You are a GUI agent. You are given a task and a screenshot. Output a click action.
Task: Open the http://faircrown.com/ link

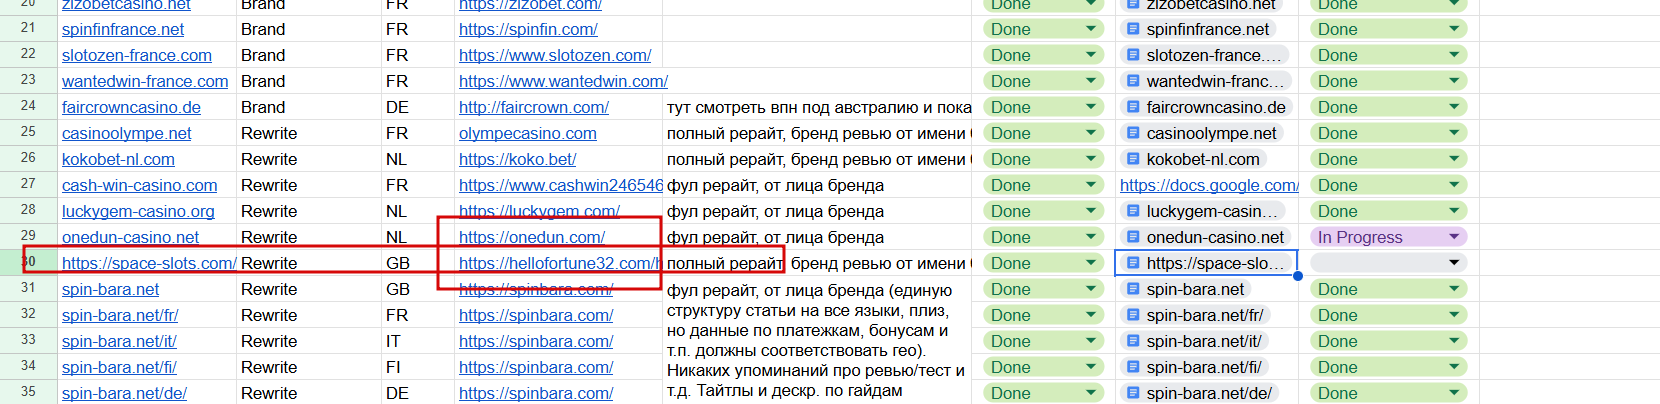[534, 107]
